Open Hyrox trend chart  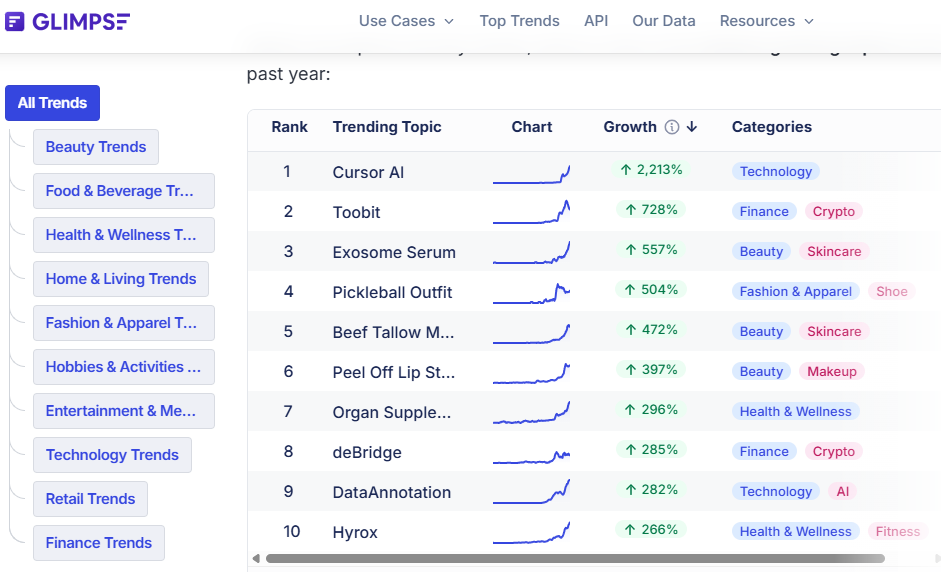[x=531, y=532]
